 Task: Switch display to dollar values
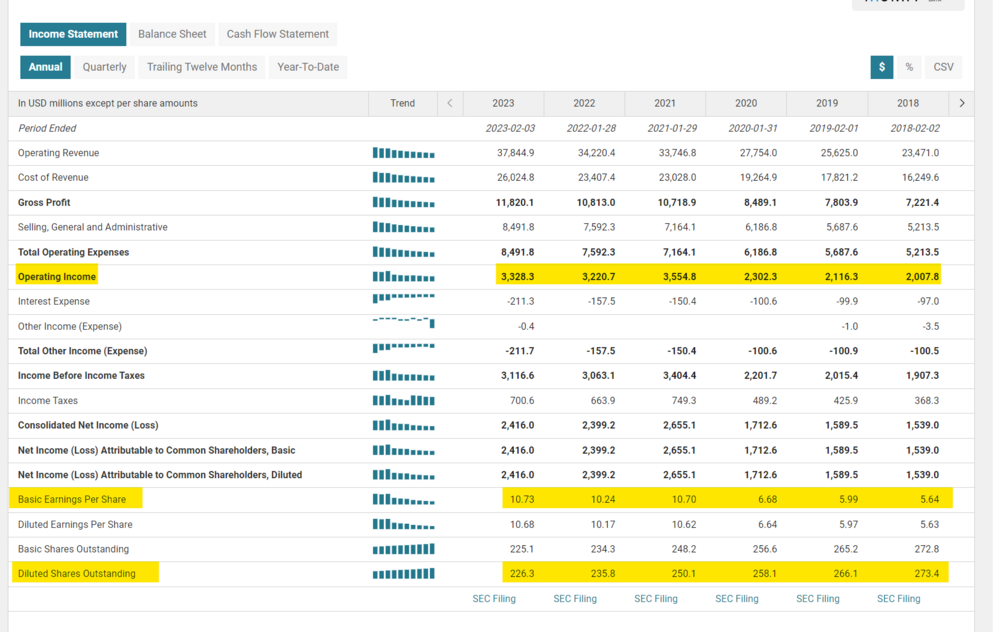[x=881, y=67]
